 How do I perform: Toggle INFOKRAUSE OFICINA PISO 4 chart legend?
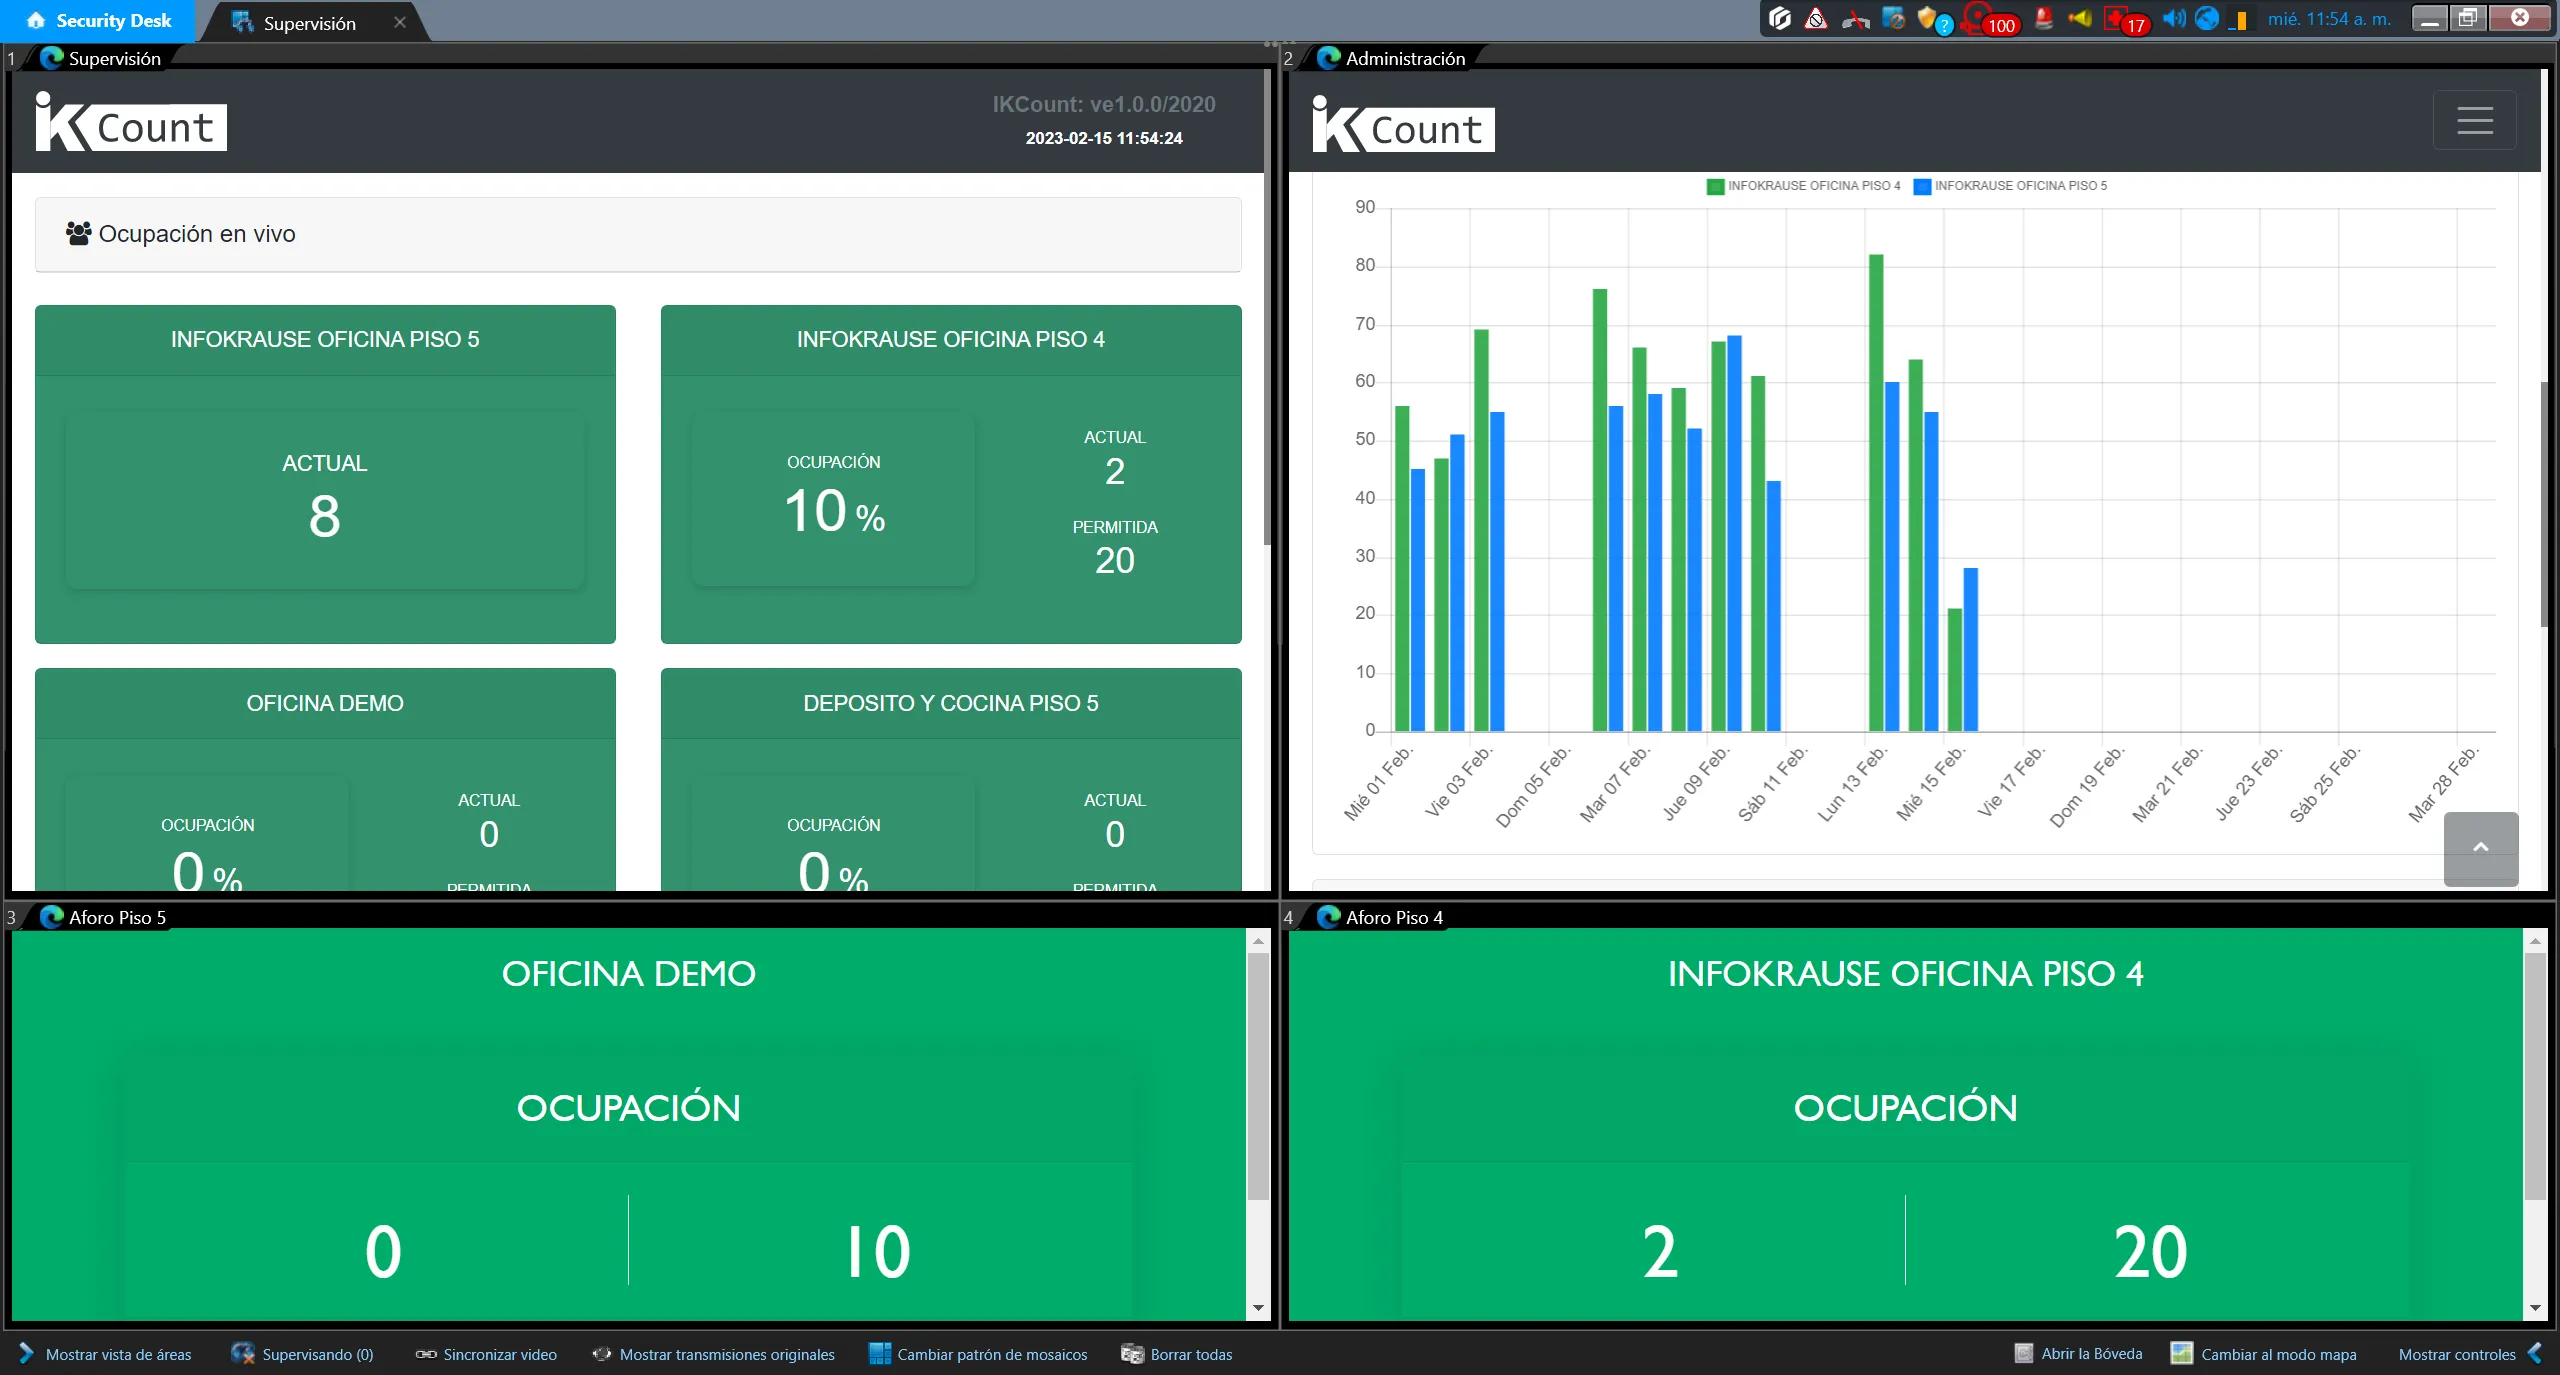pos(1804,186)
